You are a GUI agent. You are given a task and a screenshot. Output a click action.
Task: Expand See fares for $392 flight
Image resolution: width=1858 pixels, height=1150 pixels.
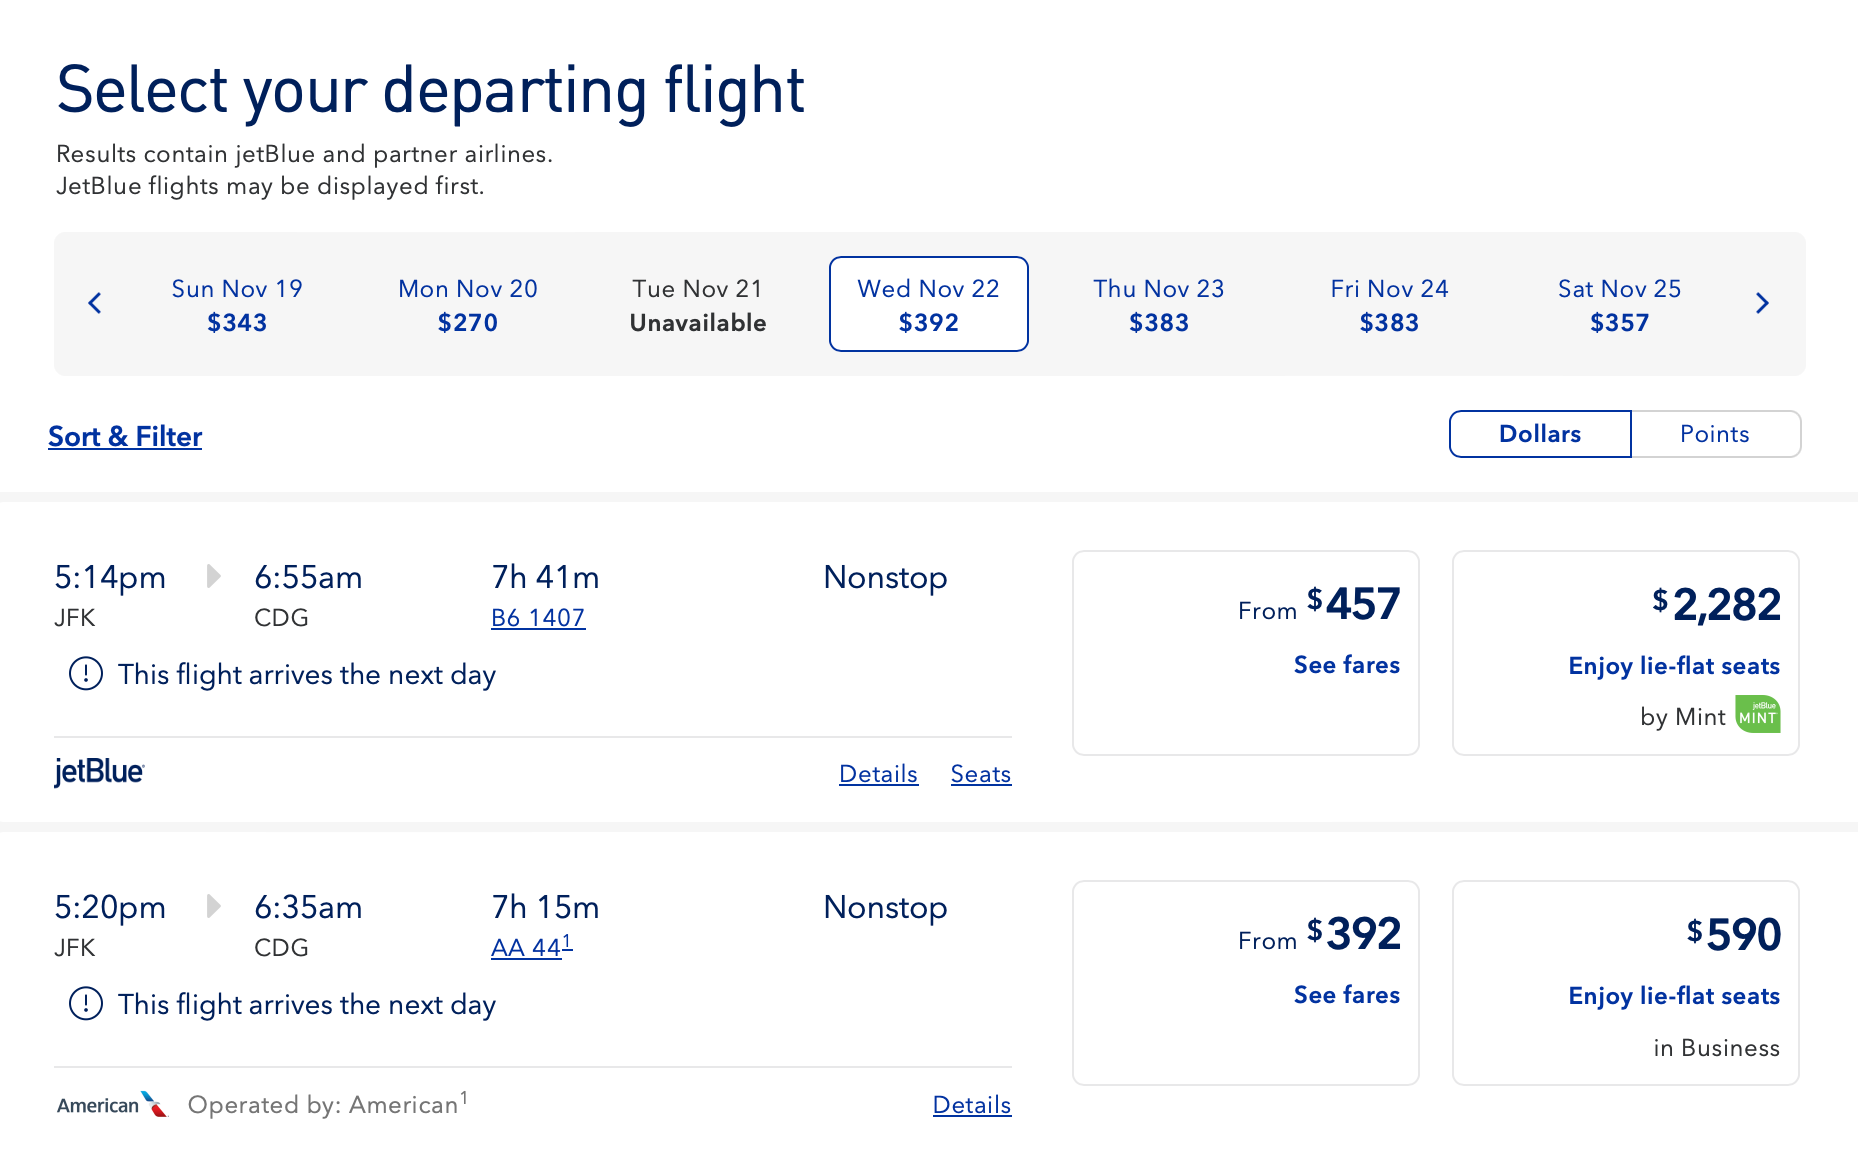pyautogui.click(x=1346, y=995)
